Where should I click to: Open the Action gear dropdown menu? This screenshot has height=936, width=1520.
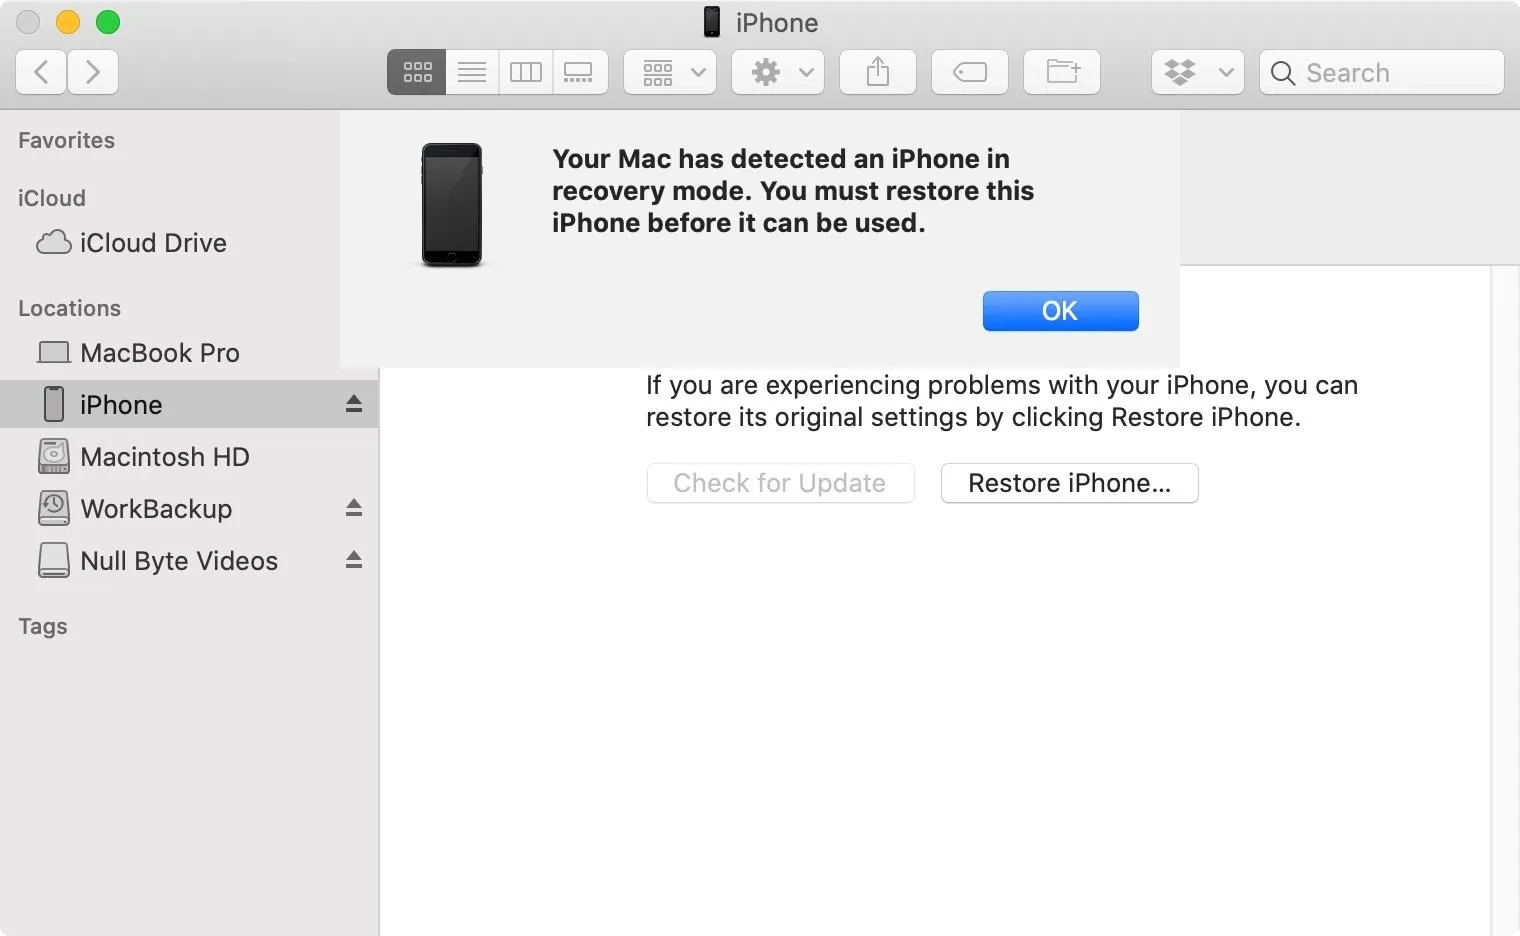tap(778, 72)
